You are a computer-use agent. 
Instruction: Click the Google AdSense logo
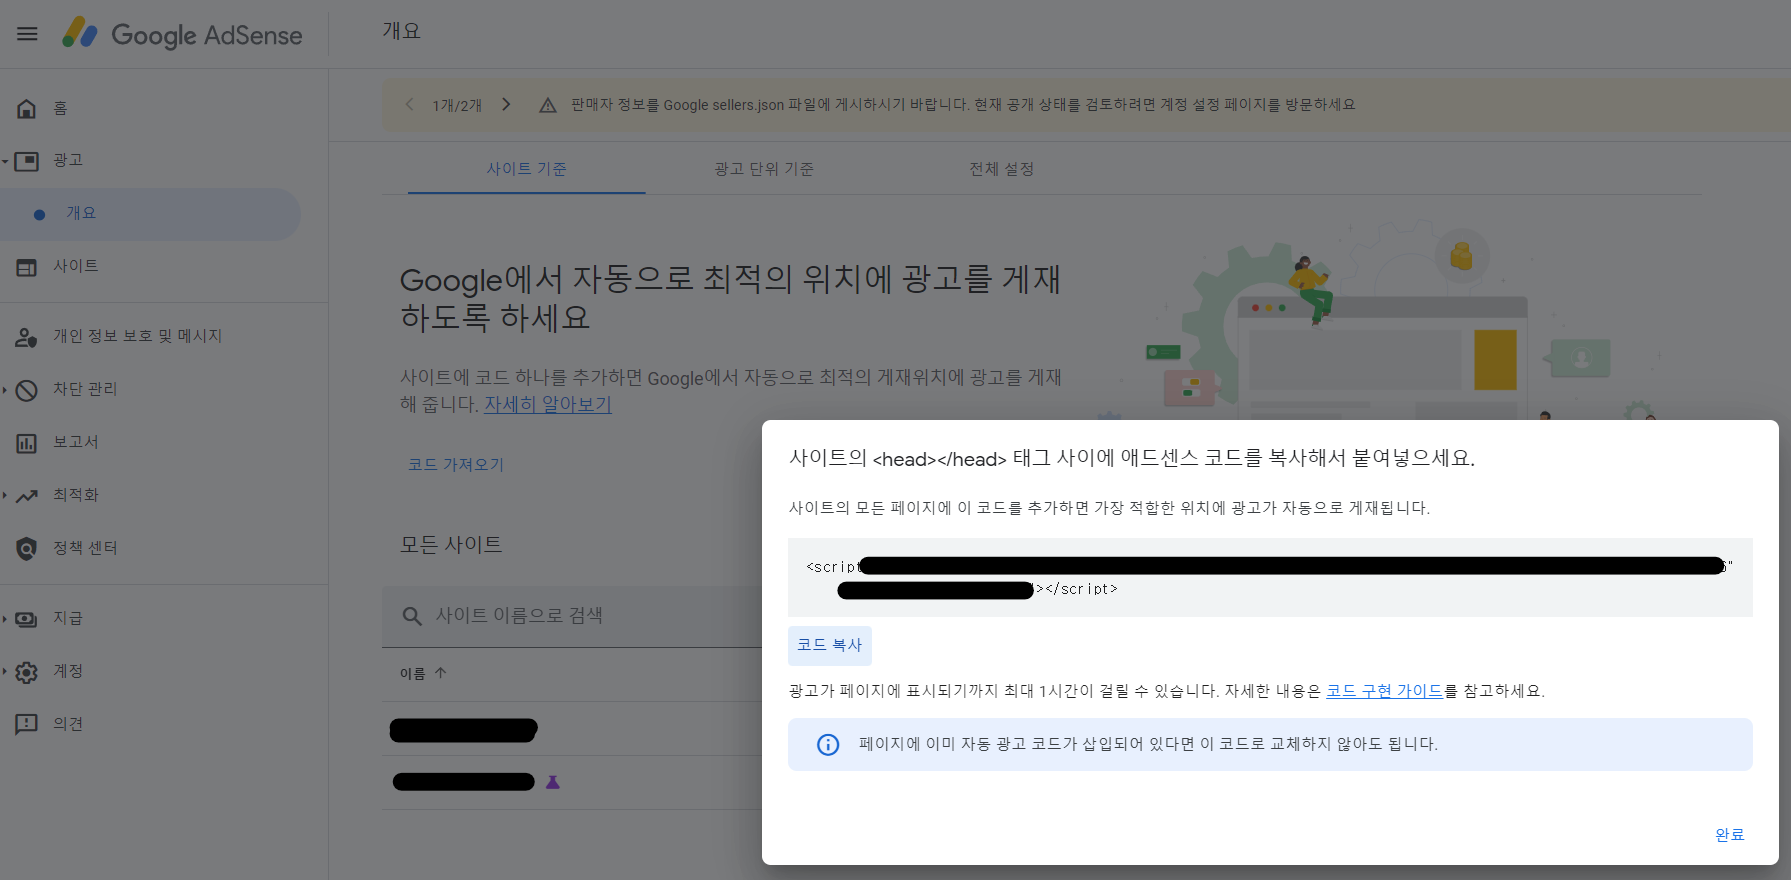tap(182, 34)
